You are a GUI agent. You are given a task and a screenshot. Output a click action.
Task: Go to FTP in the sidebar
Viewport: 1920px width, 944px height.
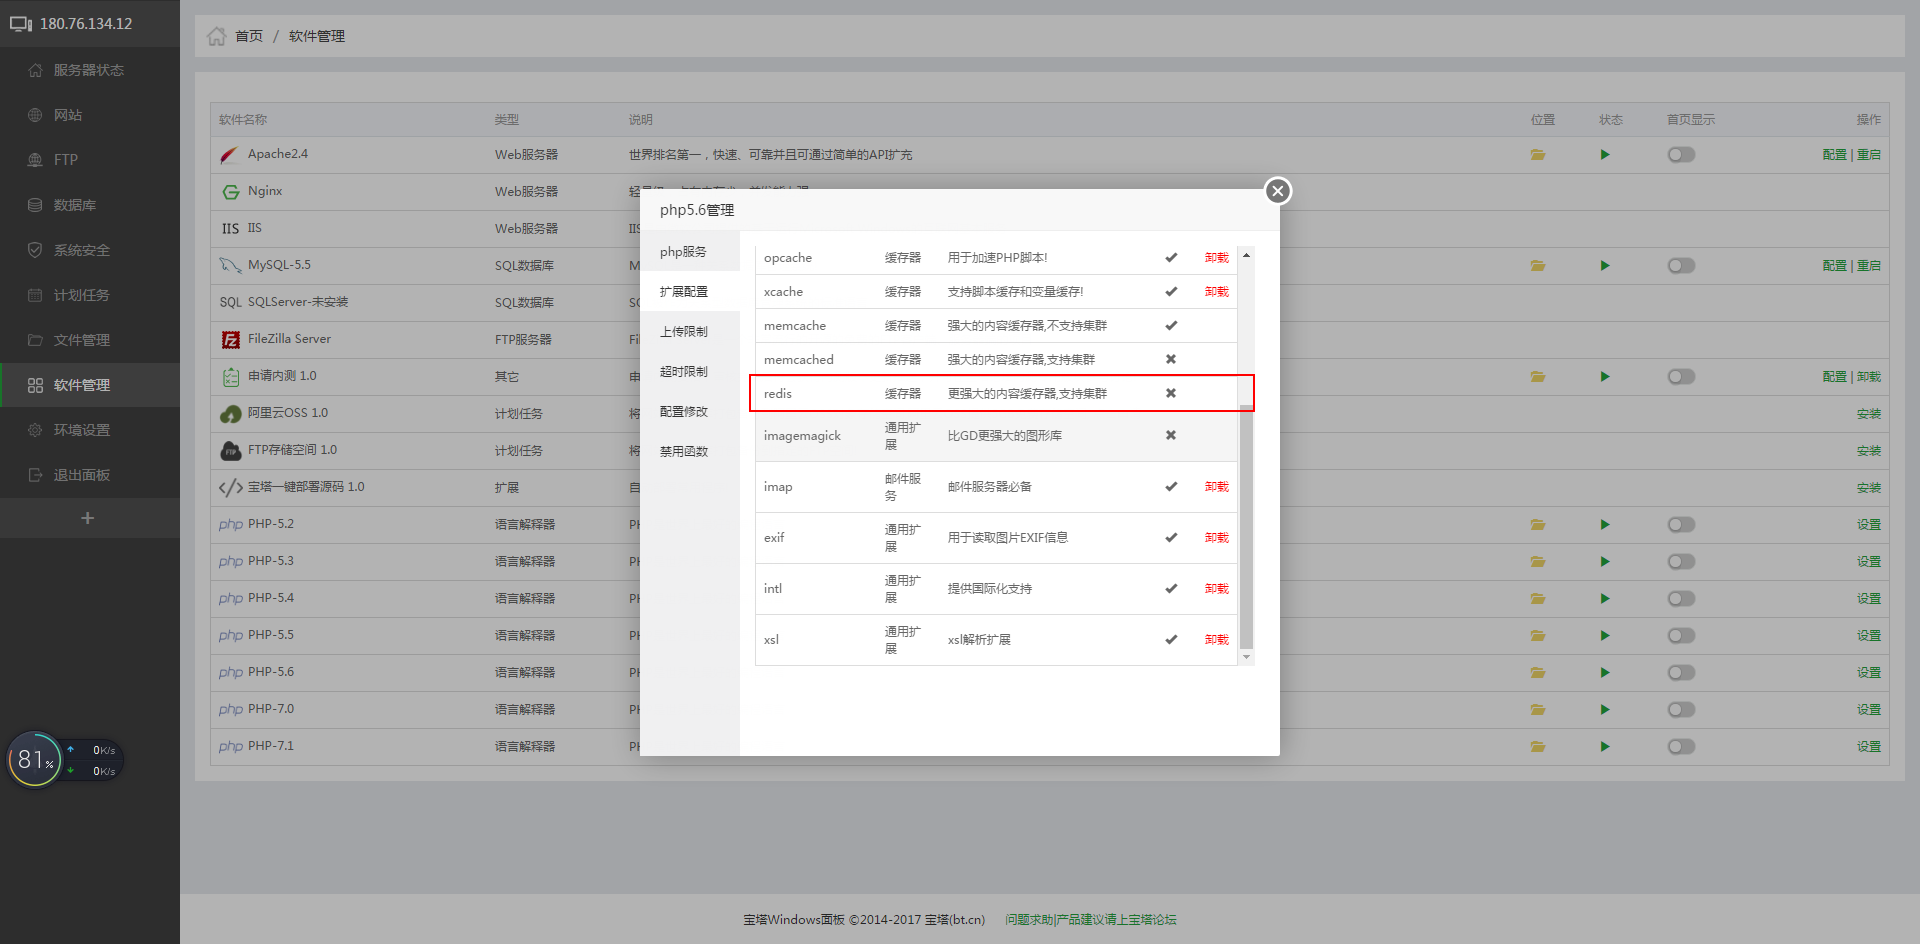89,160
